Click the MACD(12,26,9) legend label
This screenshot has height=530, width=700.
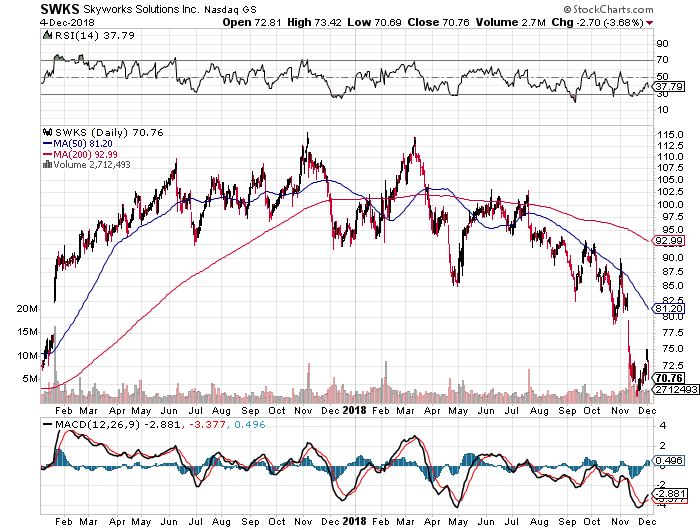coord(97,425)
